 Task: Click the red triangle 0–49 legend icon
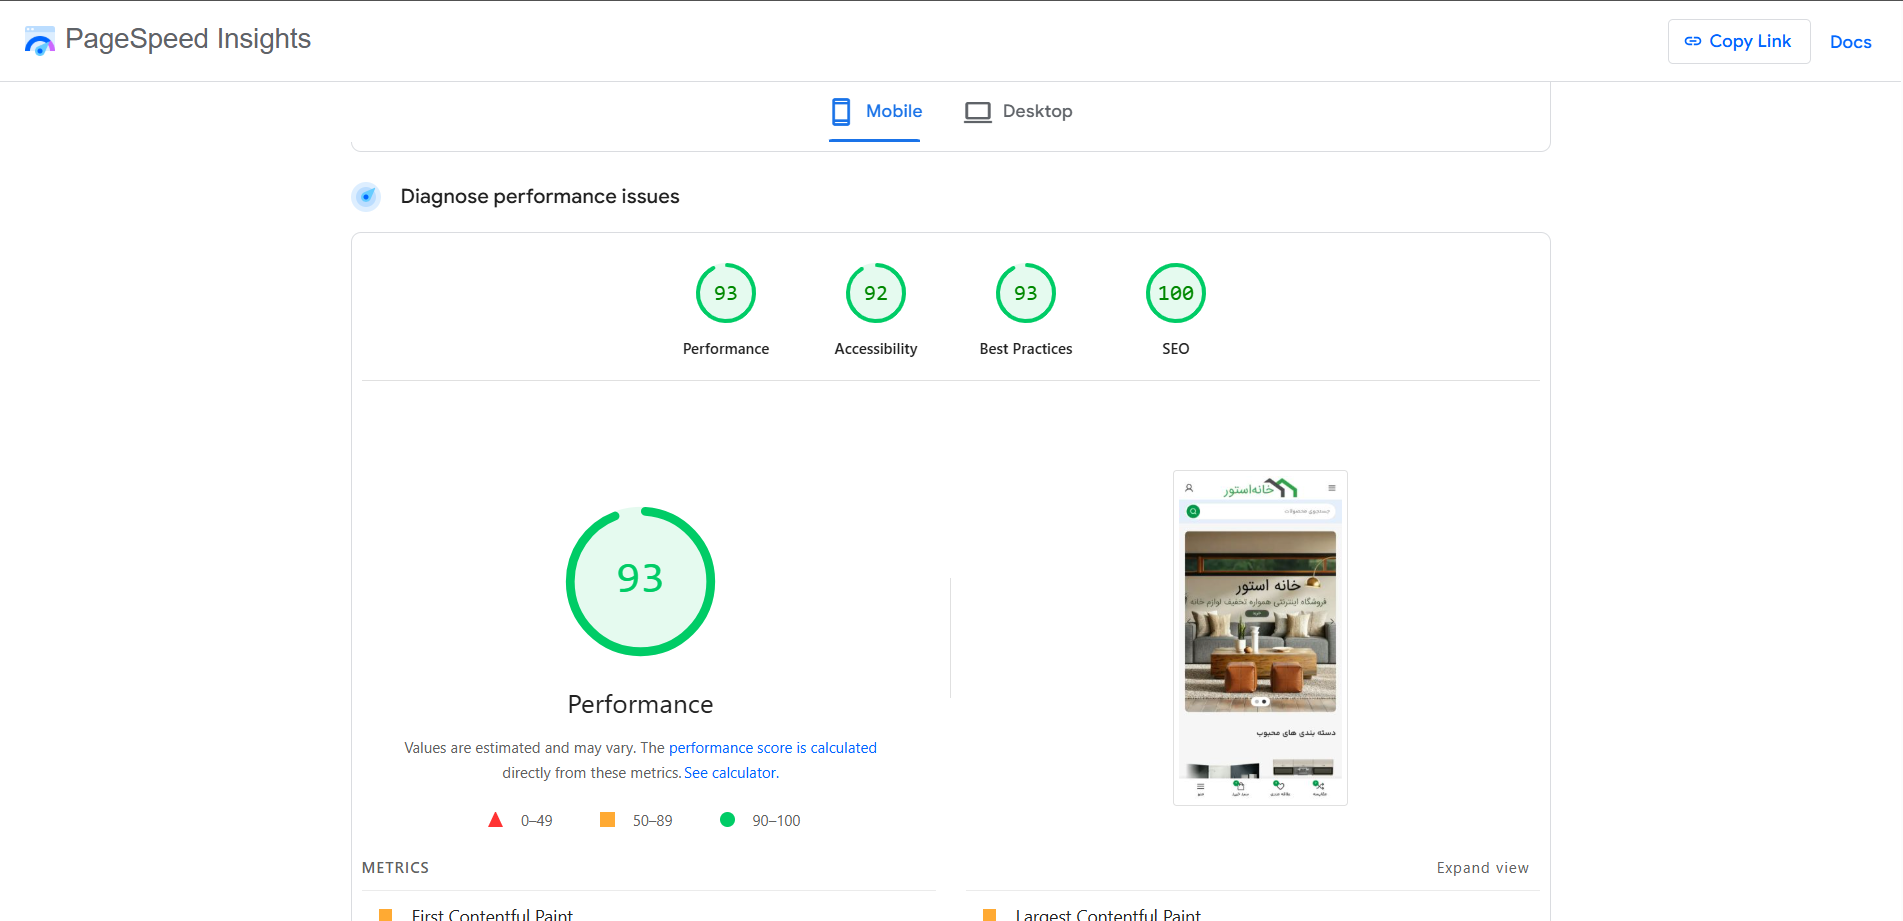(495, 820)
